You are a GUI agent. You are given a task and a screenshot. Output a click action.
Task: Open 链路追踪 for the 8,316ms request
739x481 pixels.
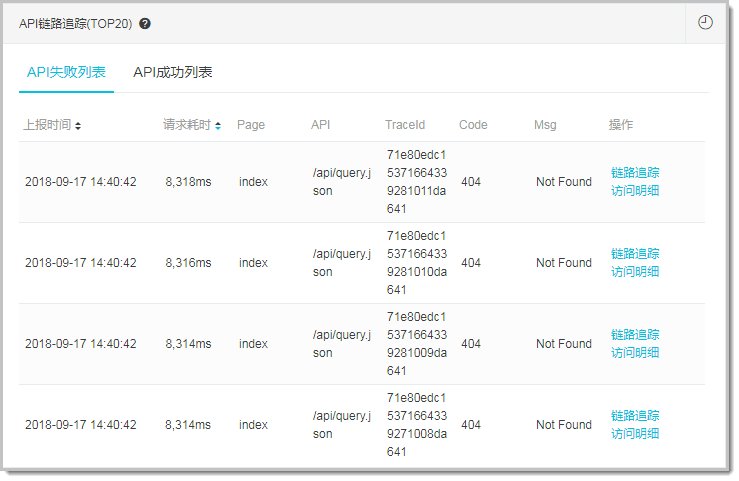tap(635, 253)
